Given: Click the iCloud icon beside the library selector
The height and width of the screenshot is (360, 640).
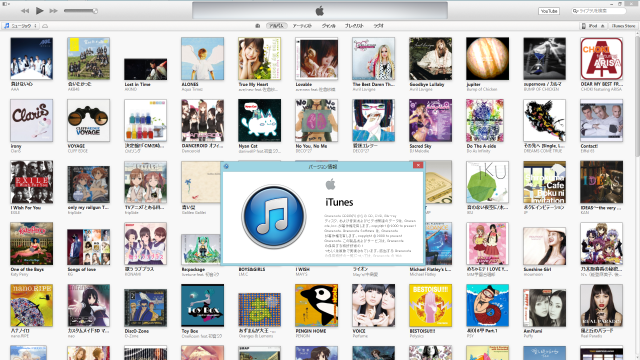Looking at the screenshot, I should point(45,26).
